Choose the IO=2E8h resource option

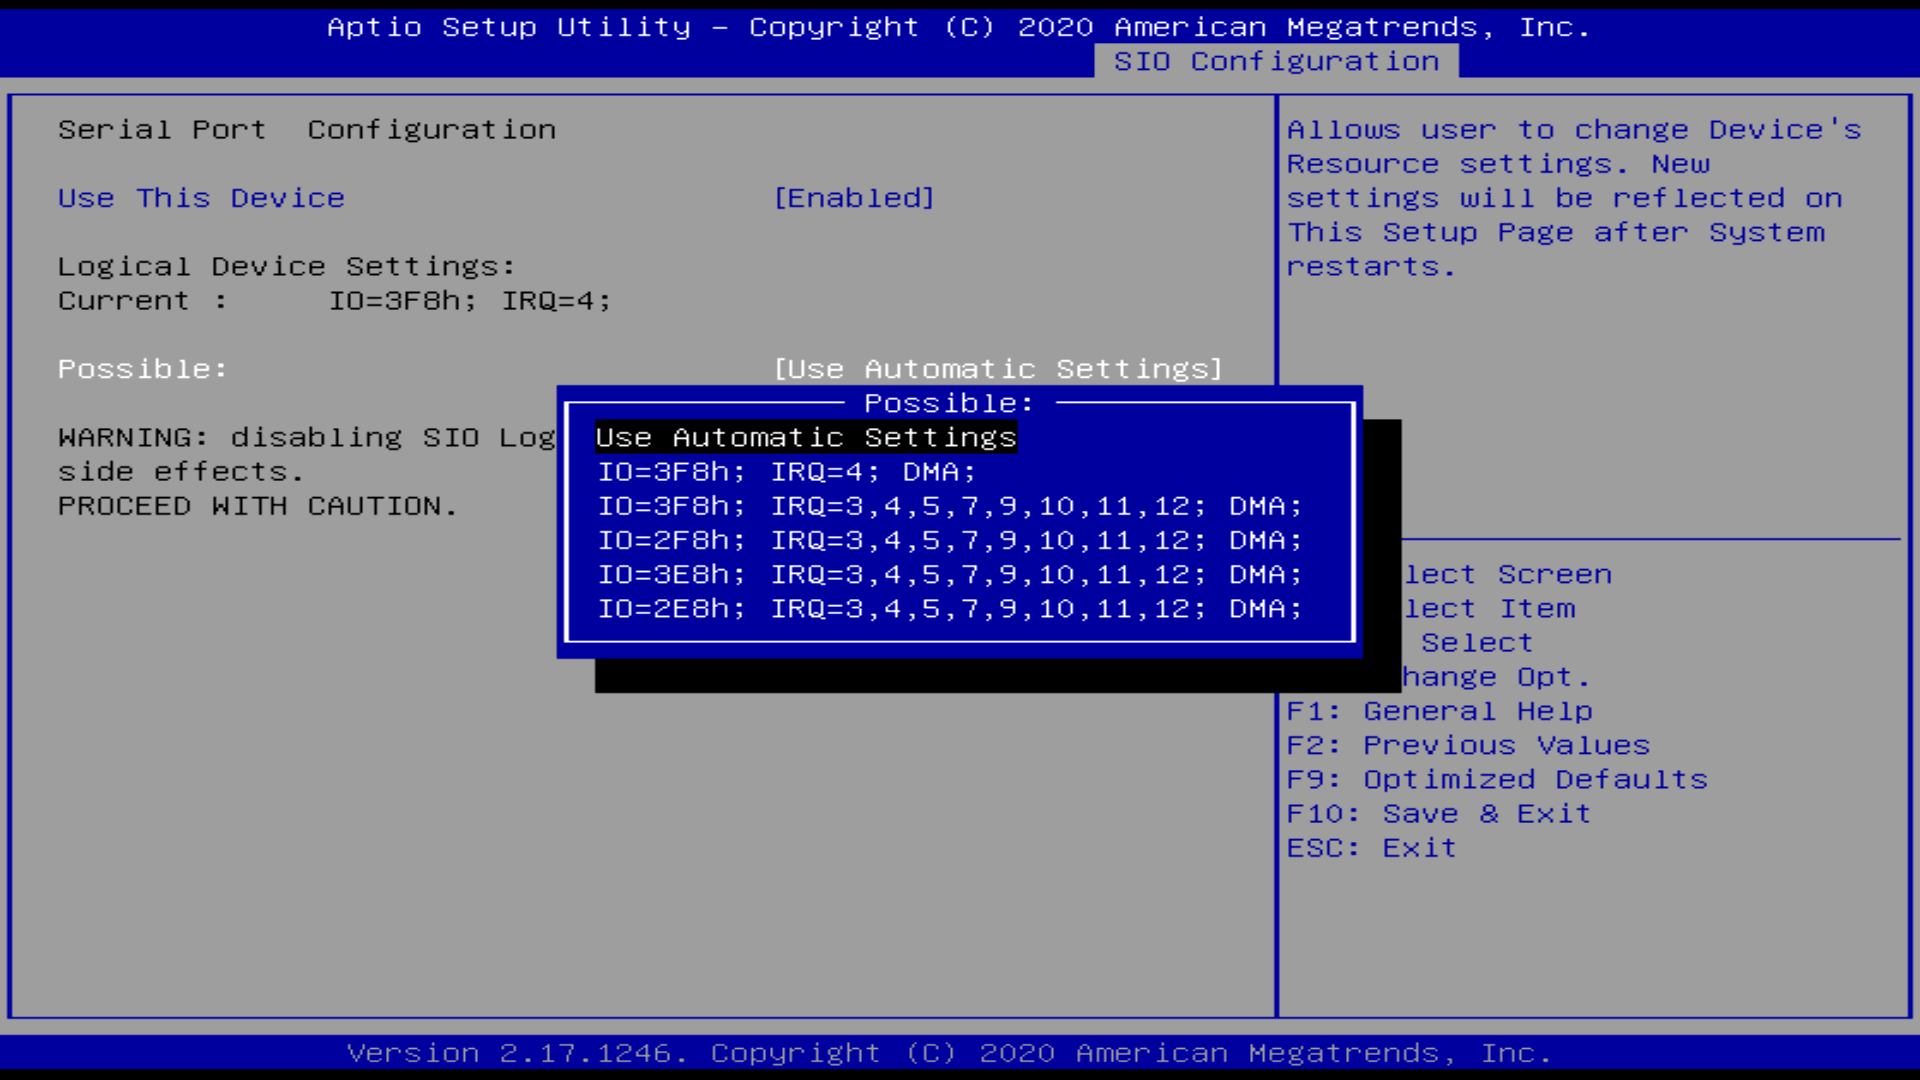(949, 609)
